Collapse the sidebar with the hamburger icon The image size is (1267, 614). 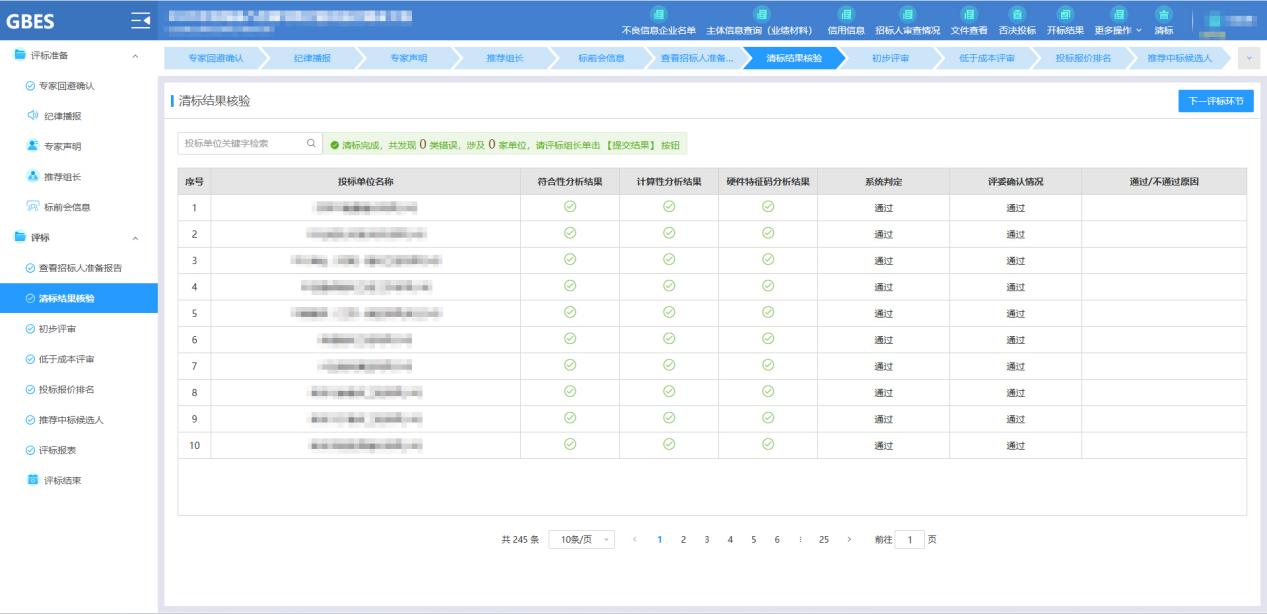click(140, 21)
